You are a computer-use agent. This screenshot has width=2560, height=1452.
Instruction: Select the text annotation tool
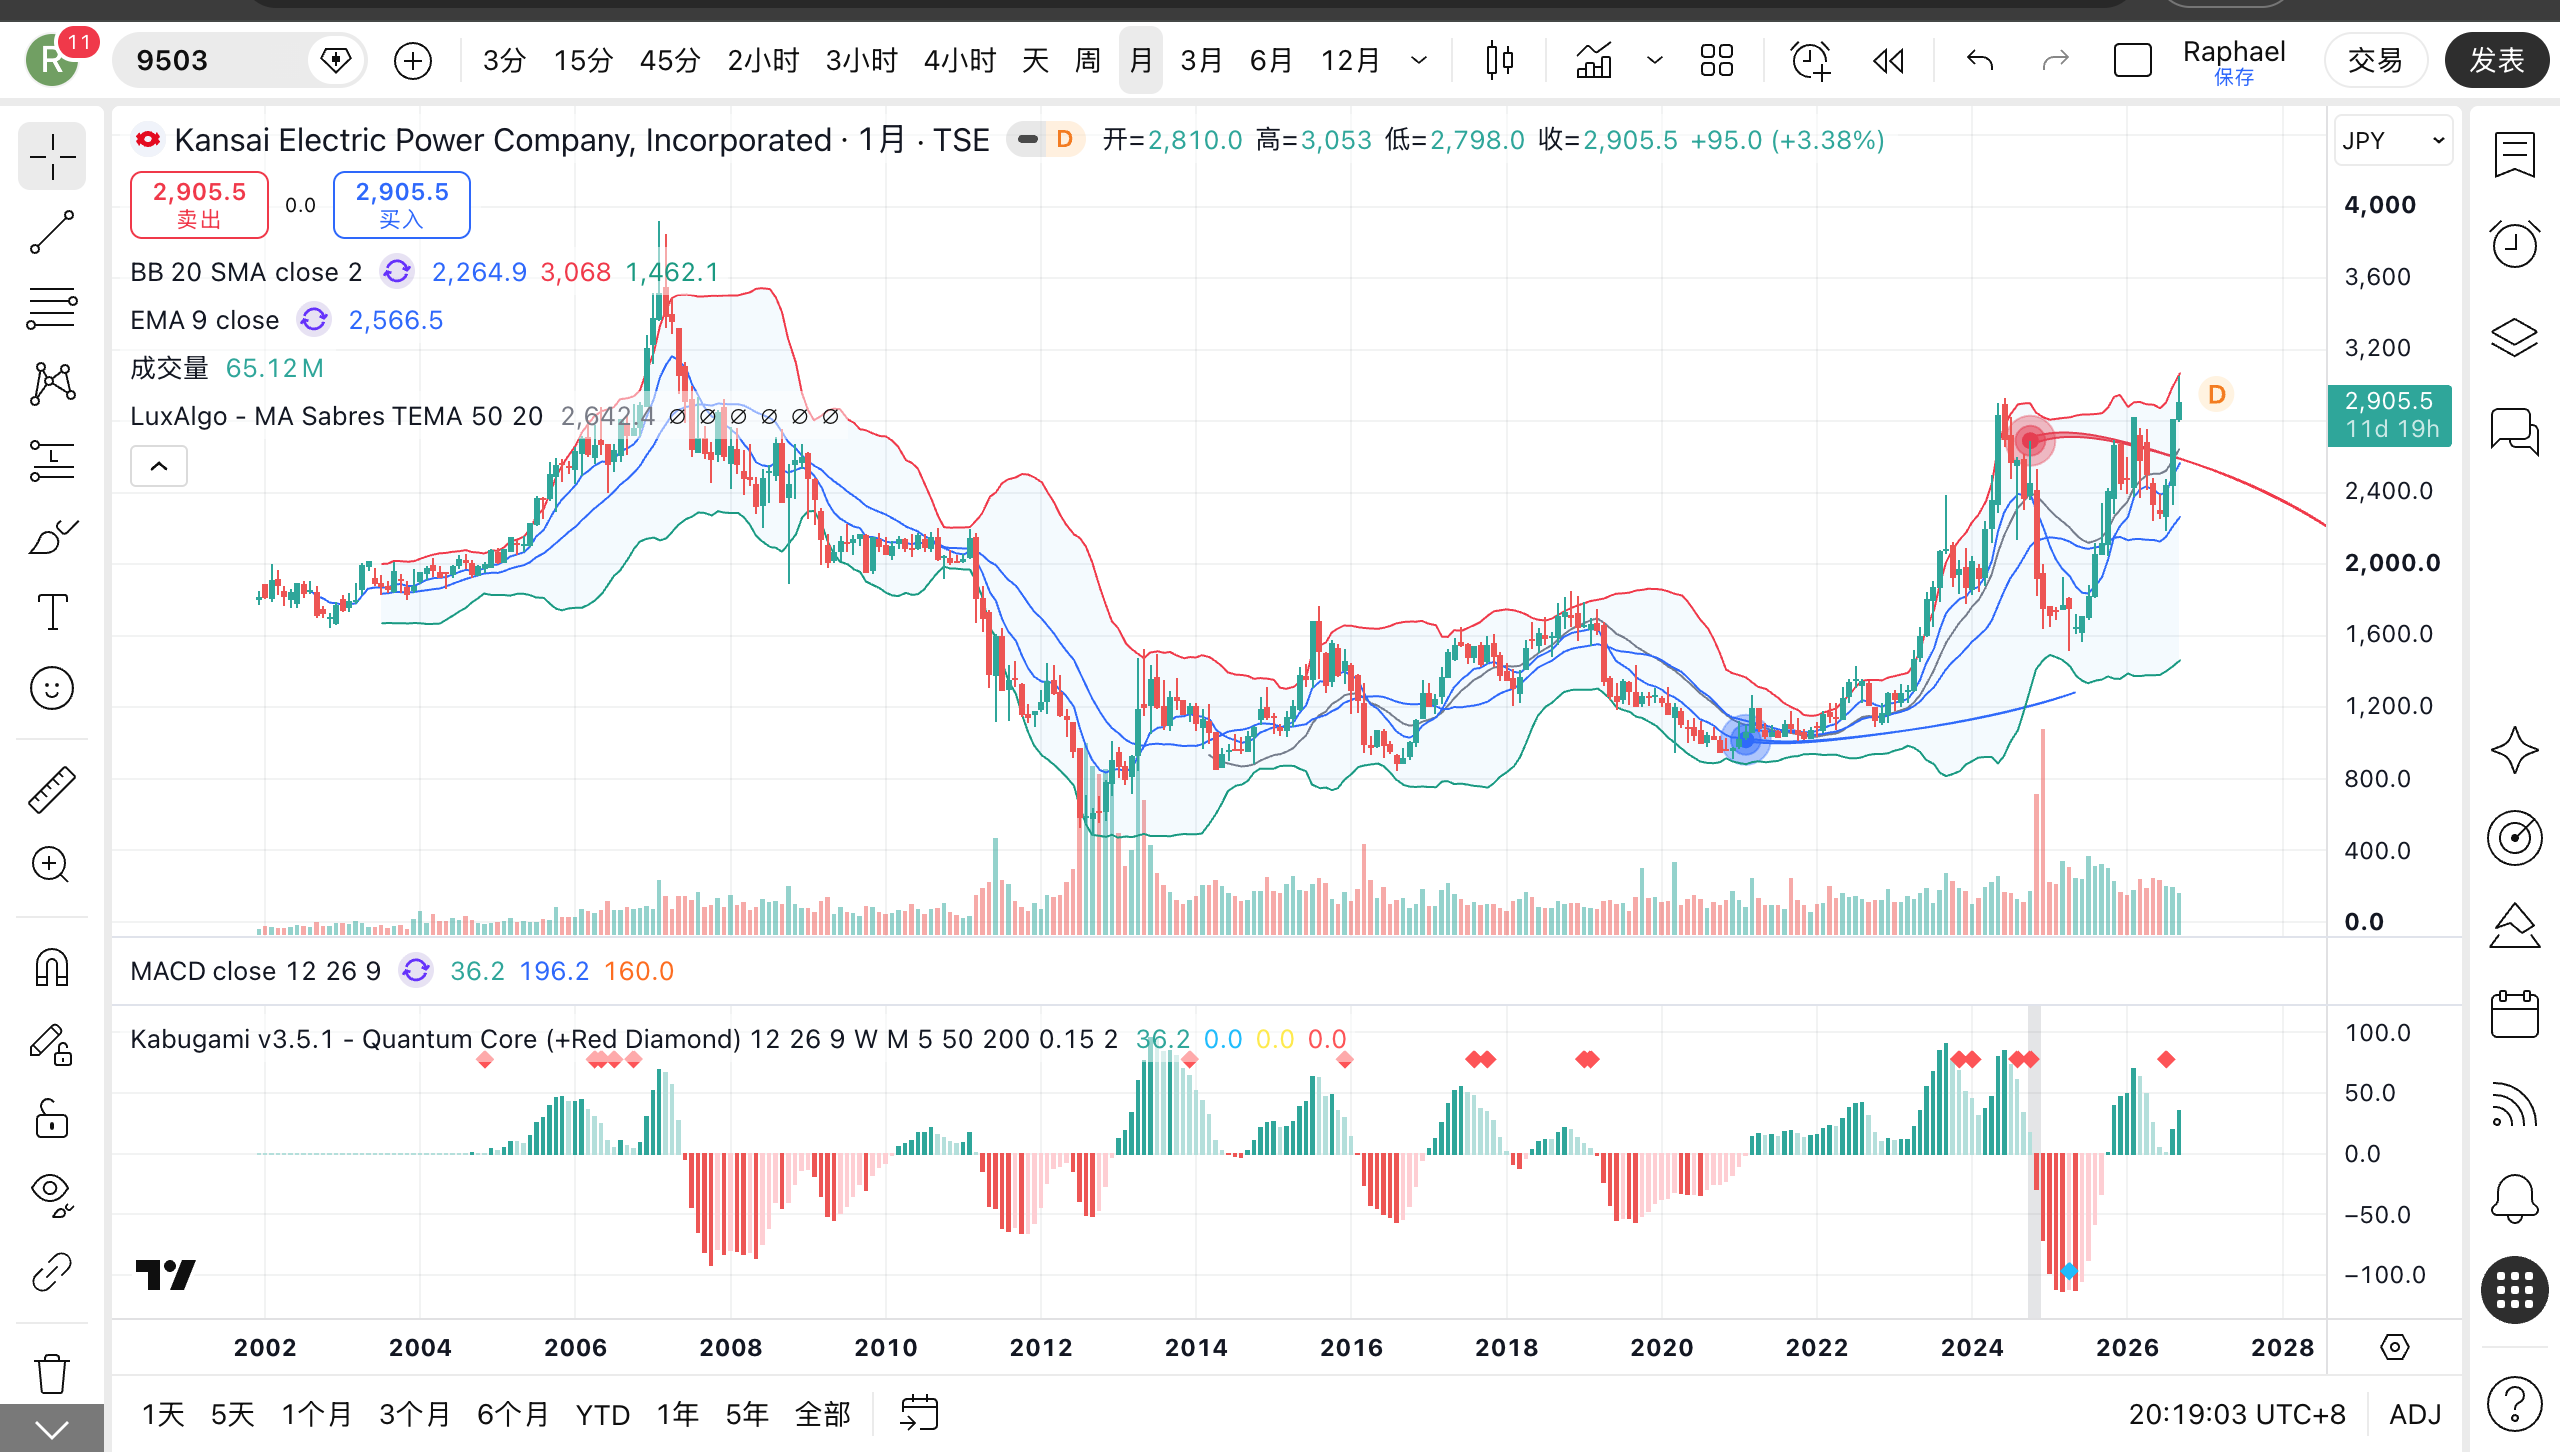tap(52, 612)
